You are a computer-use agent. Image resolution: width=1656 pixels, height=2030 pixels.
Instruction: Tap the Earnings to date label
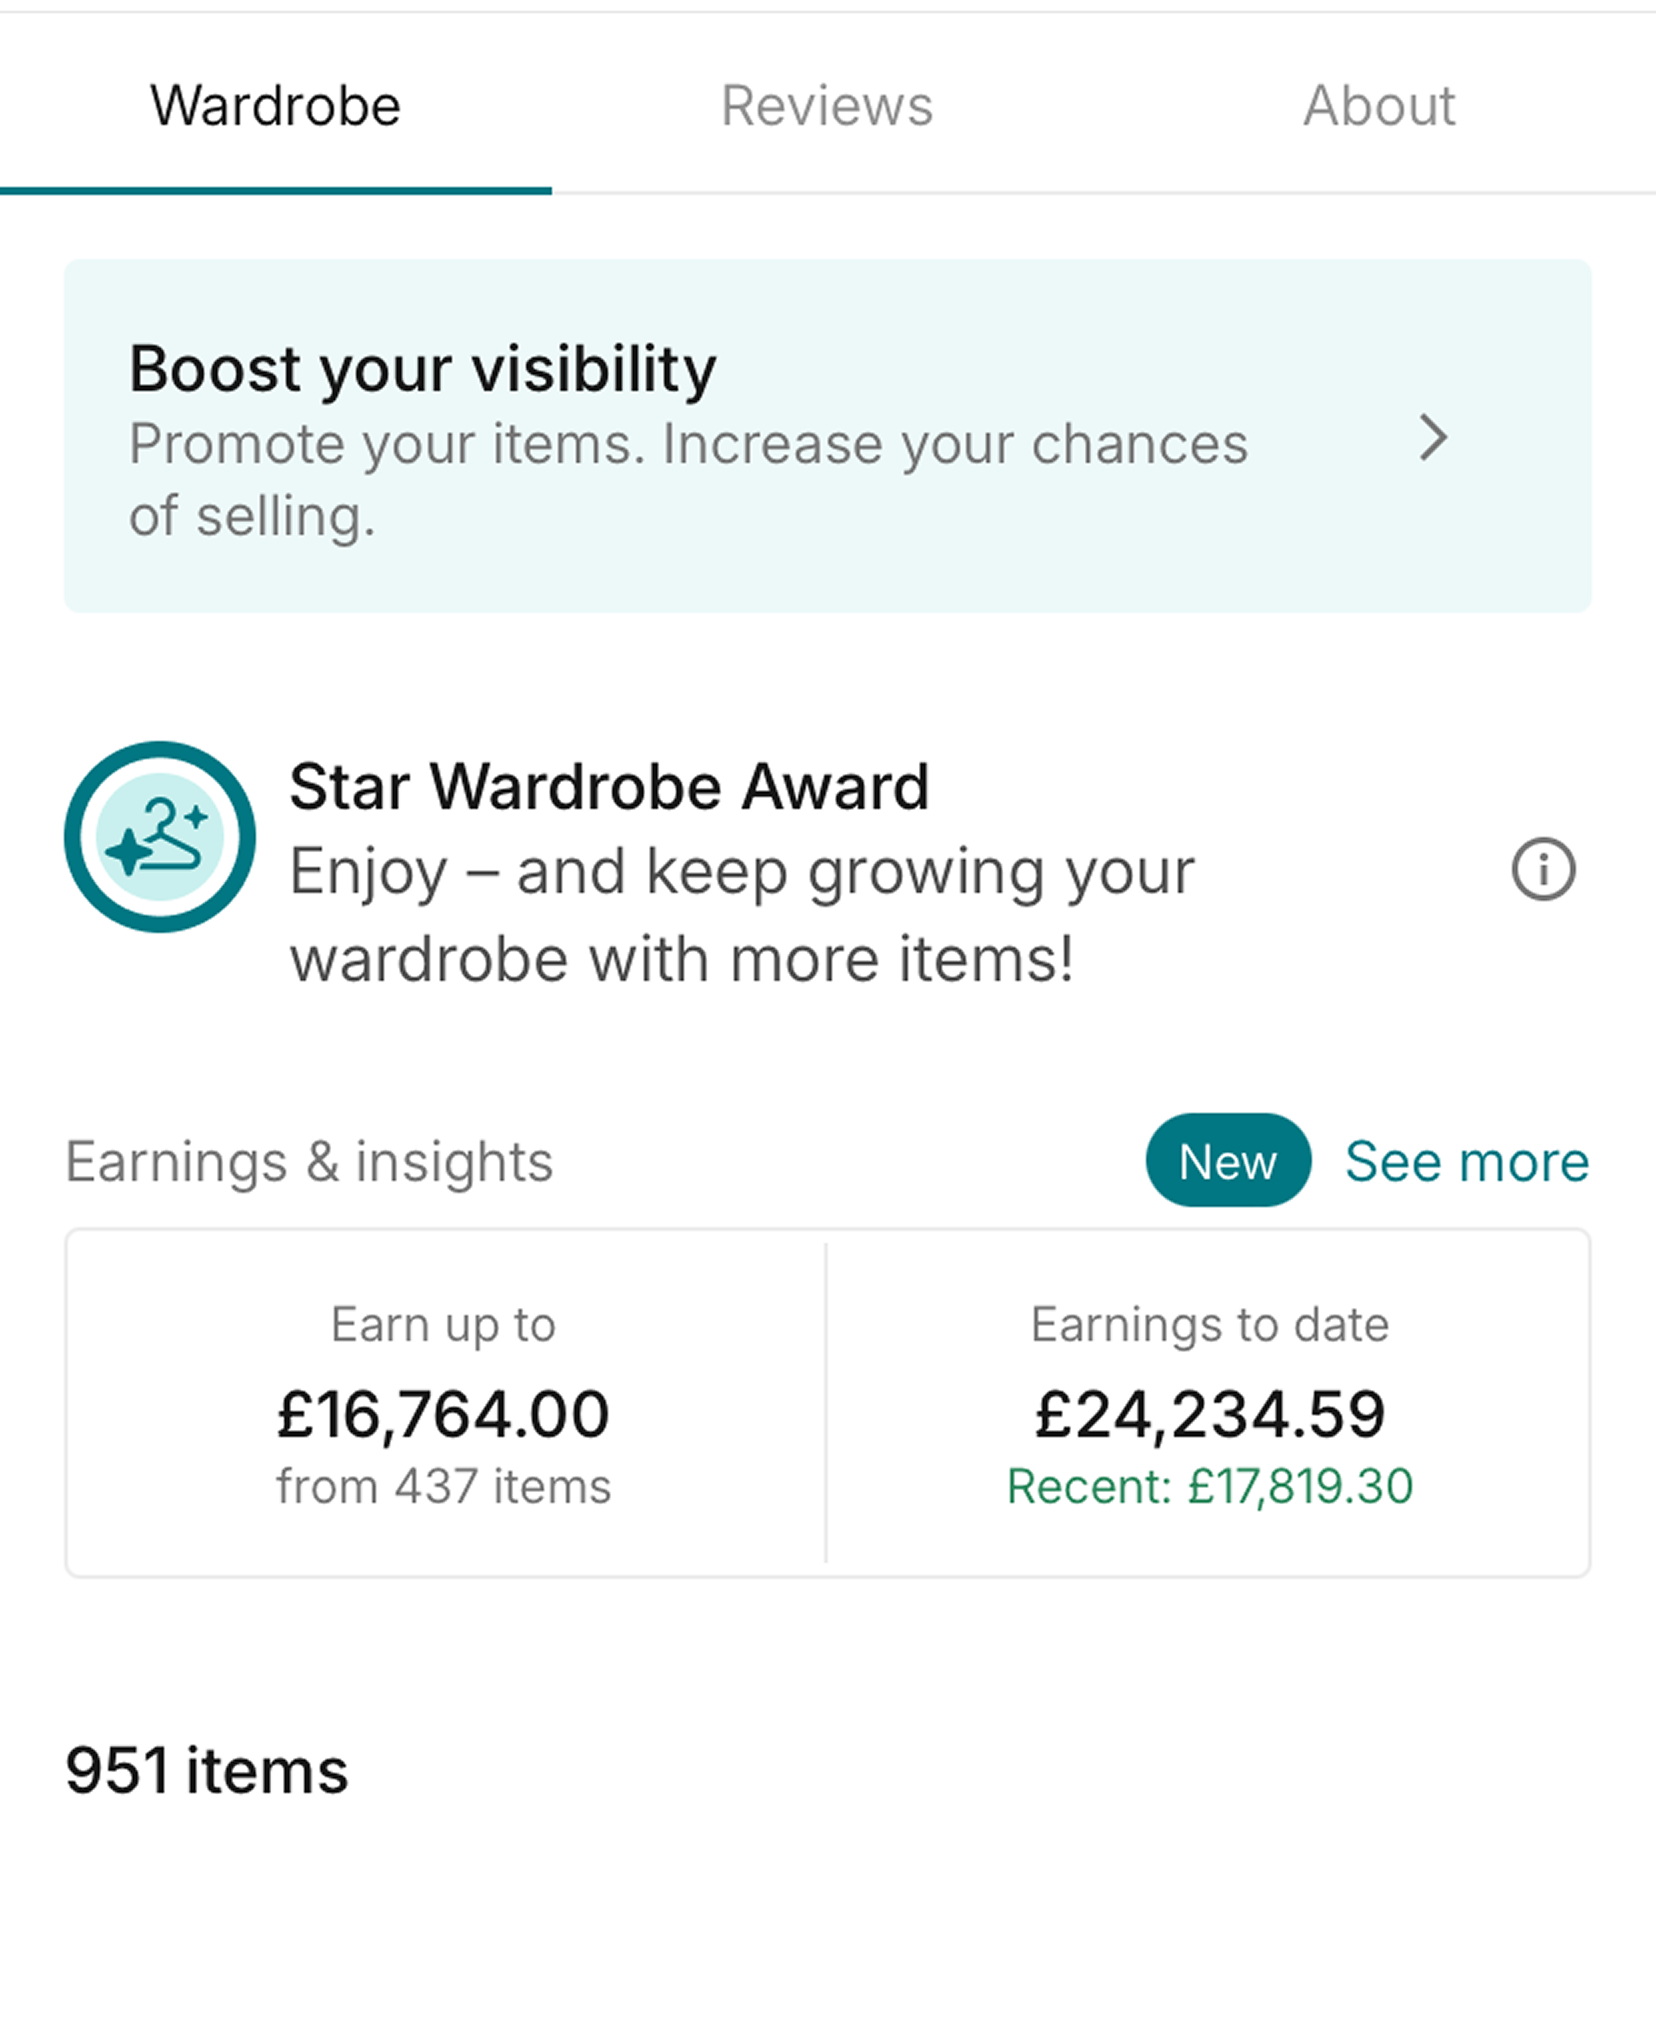[x=1210, y=1325]
